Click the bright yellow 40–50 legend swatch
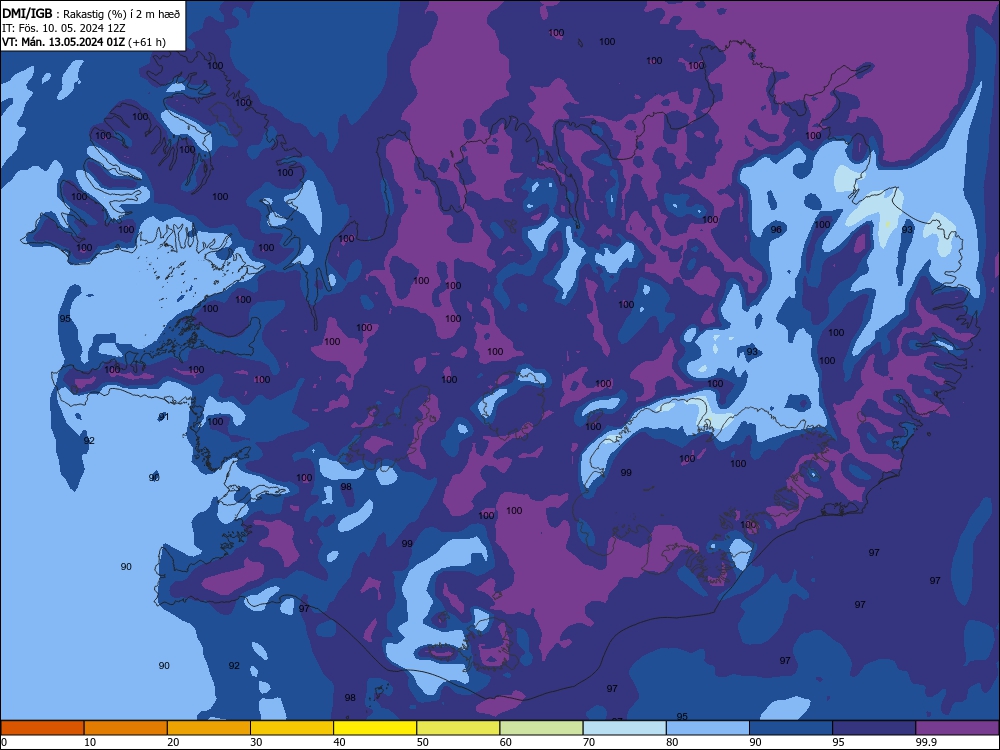 (375, 728)
